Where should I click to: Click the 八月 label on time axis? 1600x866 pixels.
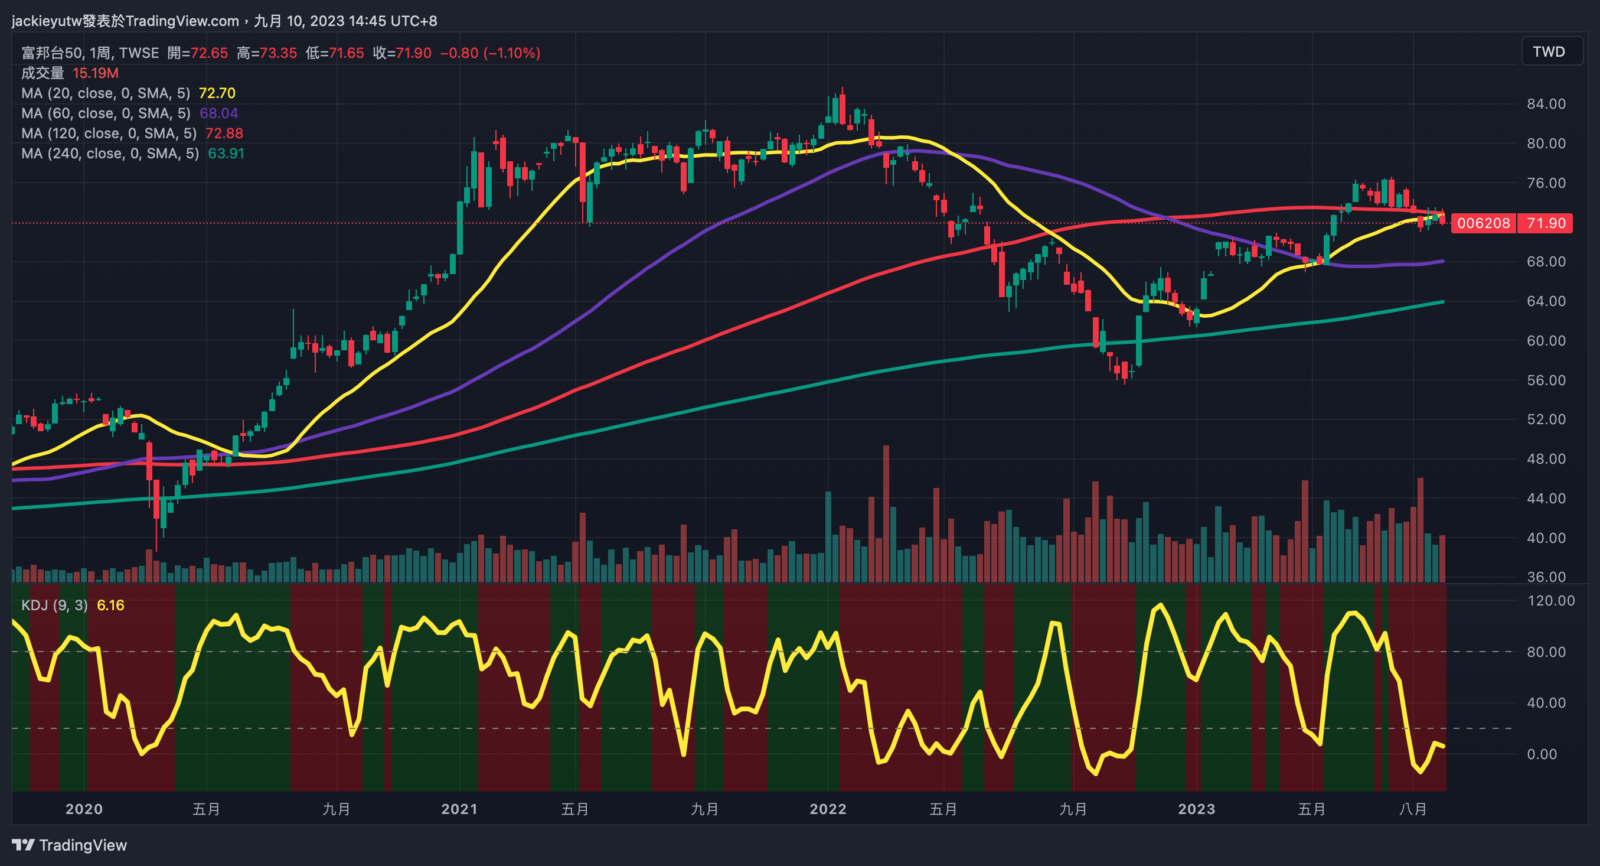(x=1413, y=809)
